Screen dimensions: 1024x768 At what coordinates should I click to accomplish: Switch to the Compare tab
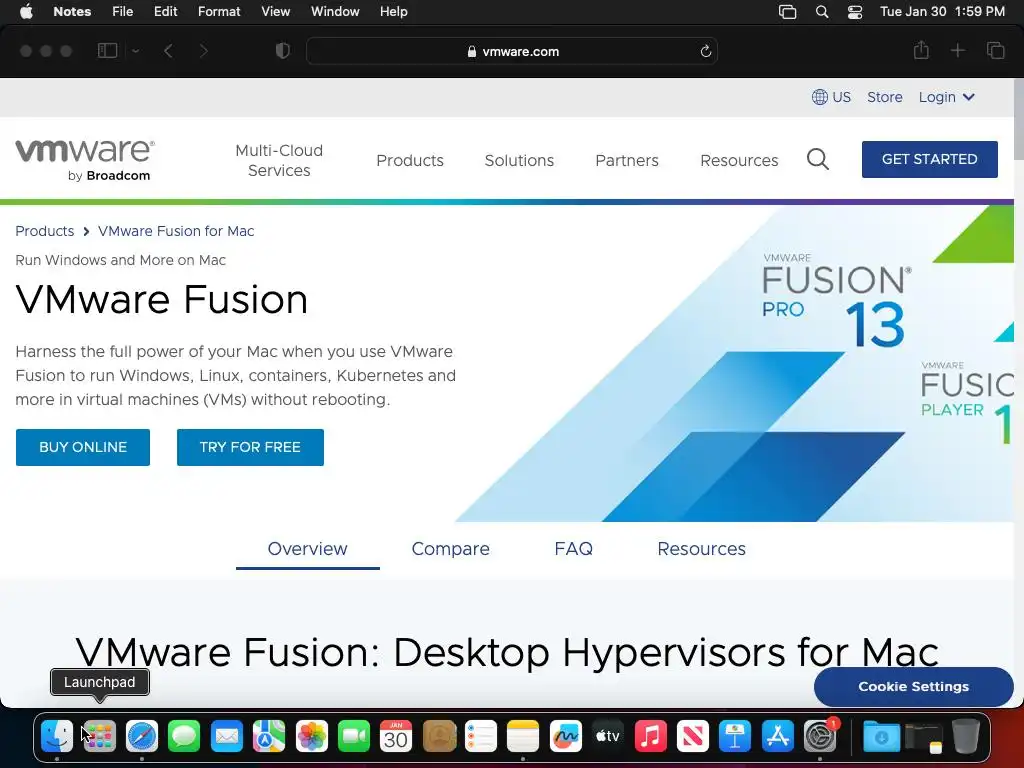pyautogui.click(x=451, y=549)
